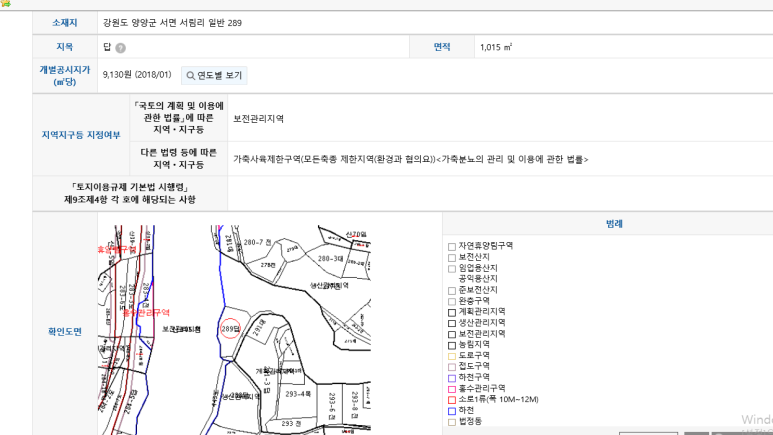
Task: Click the red 소로1류 legend swatch
Action: pos(452,399)
